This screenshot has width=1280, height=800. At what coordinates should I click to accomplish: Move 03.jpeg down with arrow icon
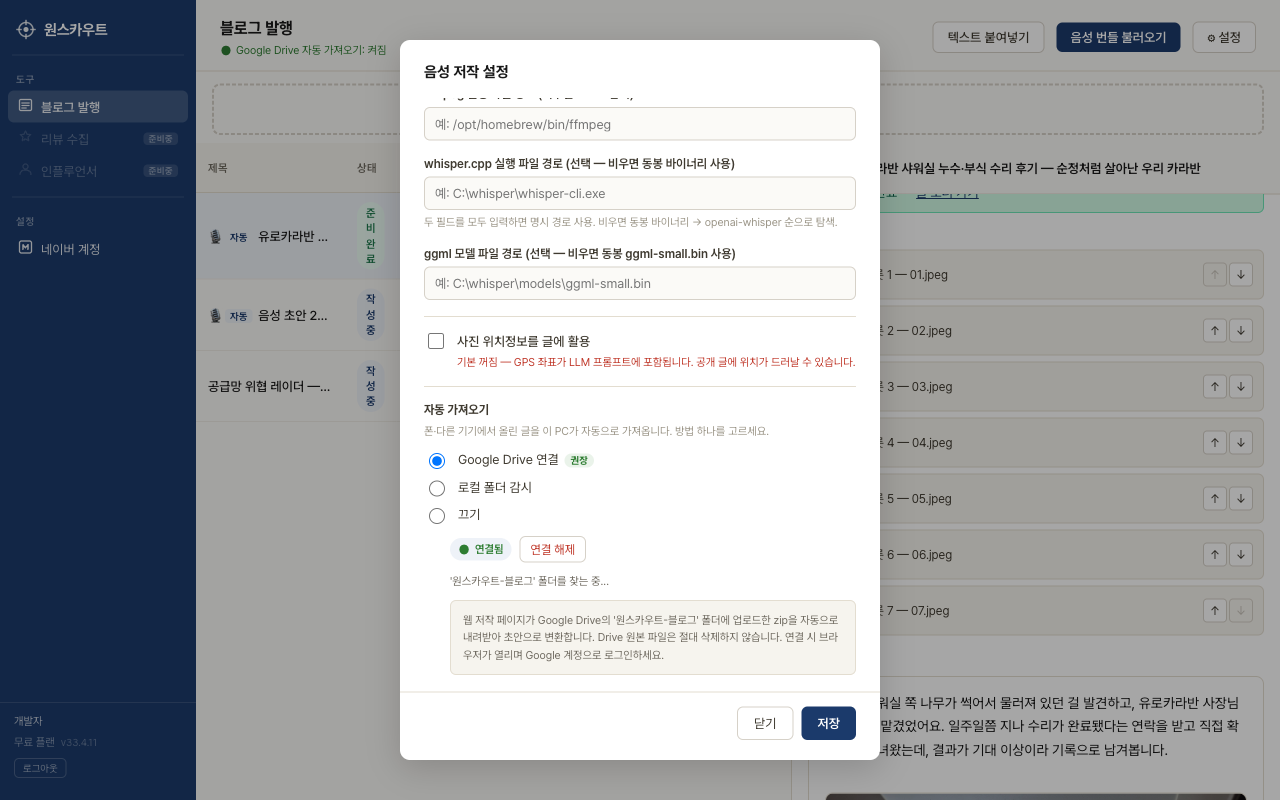[1241, 387]
